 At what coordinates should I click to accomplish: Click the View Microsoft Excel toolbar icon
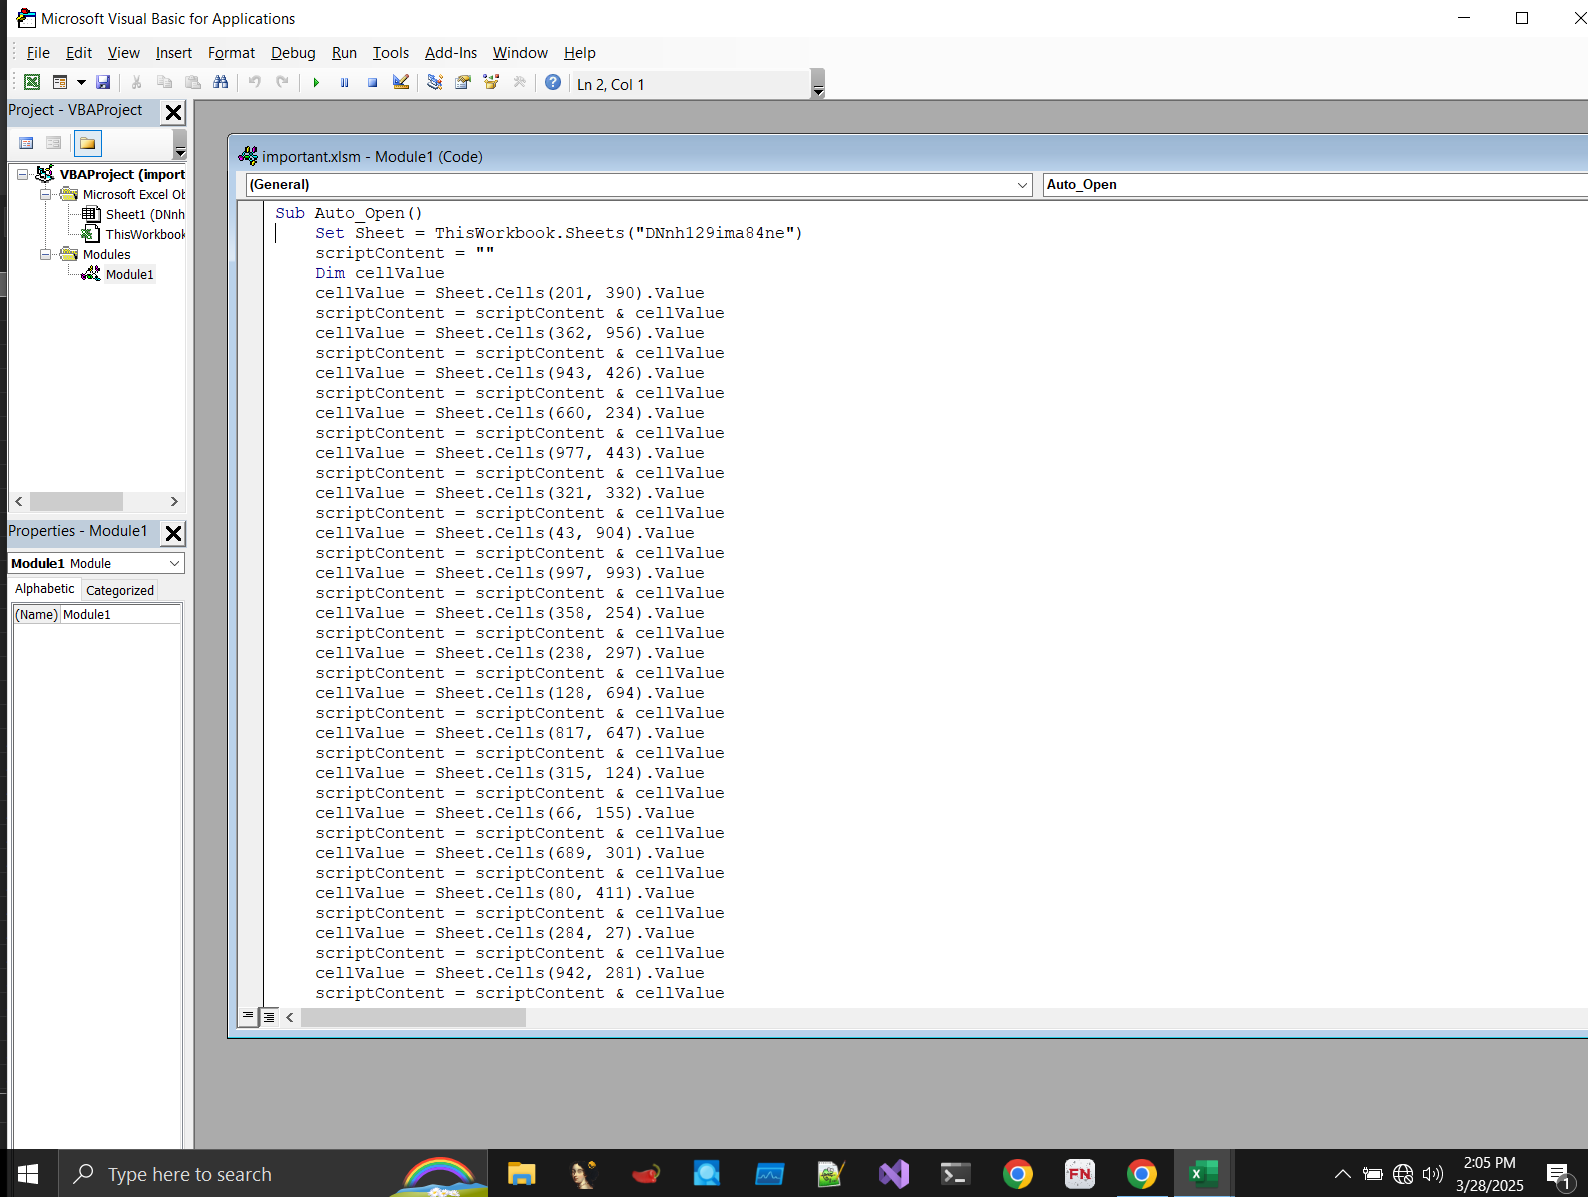(x=32, y=83)
